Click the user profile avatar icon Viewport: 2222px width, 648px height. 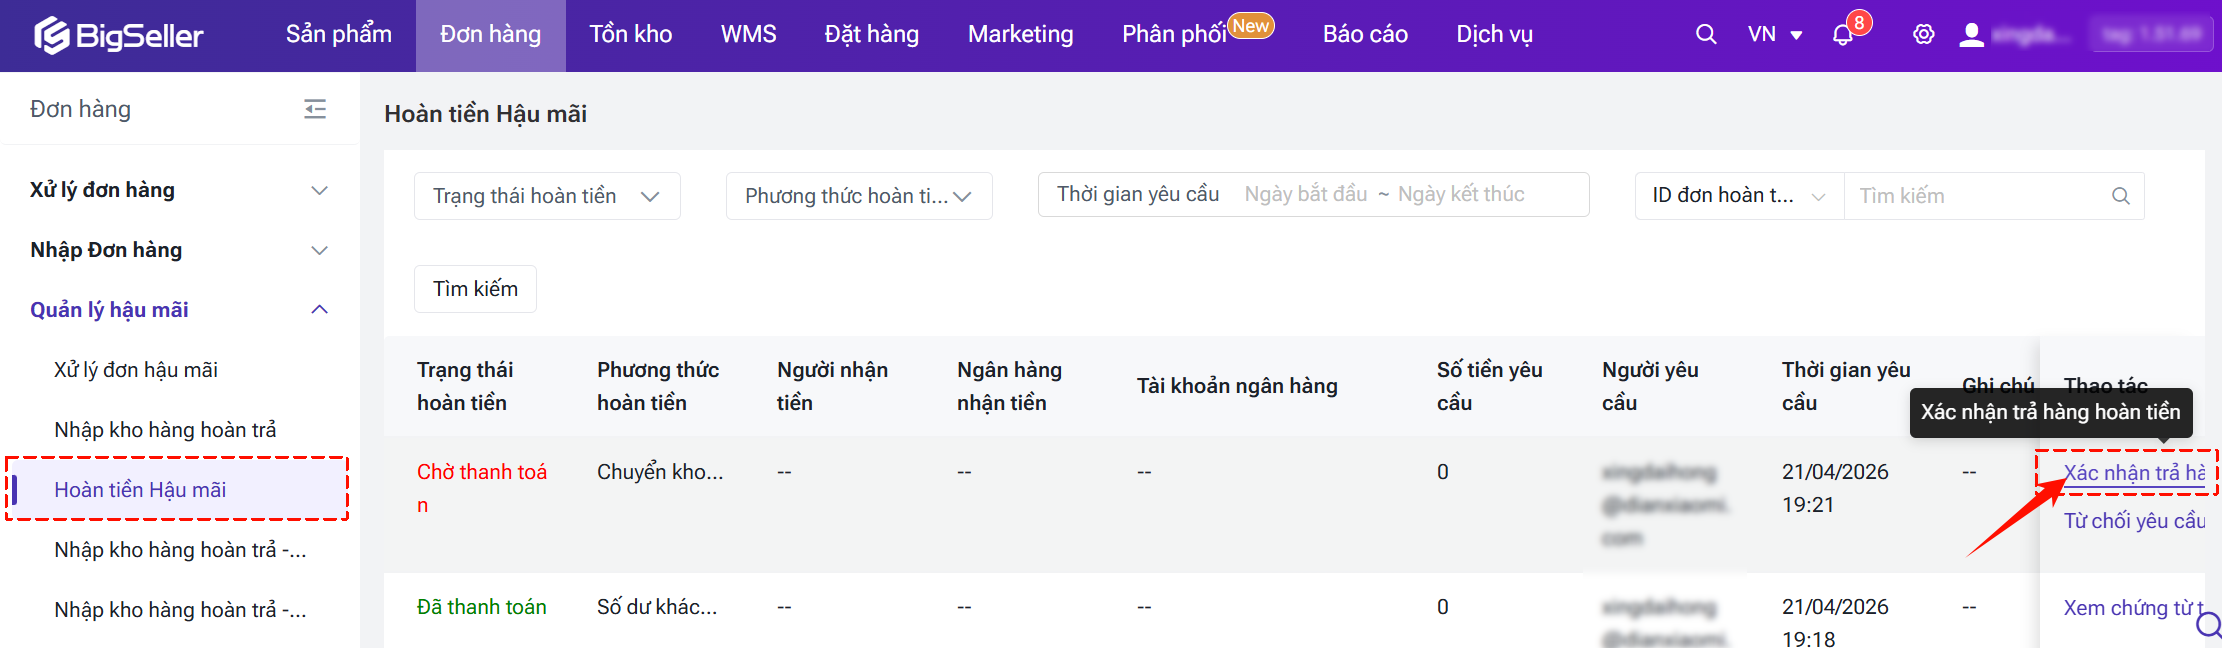click(1971, 35)
